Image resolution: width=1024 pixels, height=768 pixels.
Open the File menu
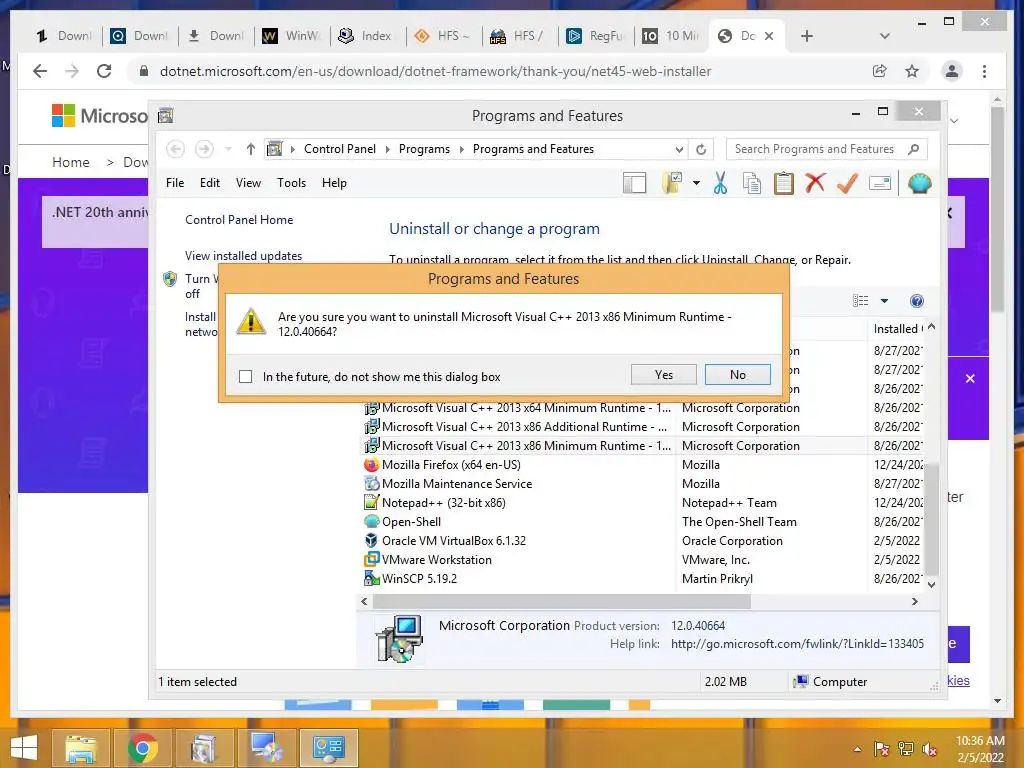(x=175, y=183)
